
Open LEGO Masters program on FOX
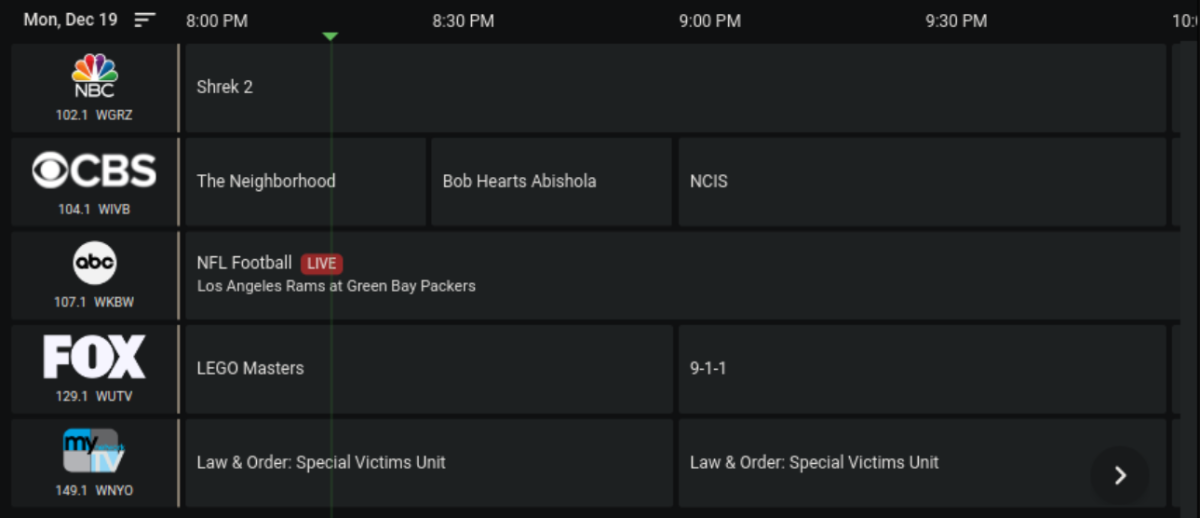point(429,368)
